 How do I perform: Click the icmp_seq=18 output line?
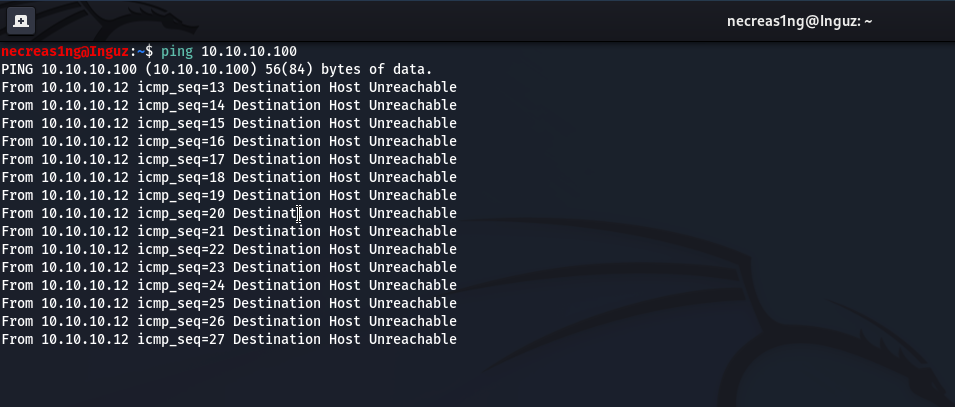coord(228,177)
